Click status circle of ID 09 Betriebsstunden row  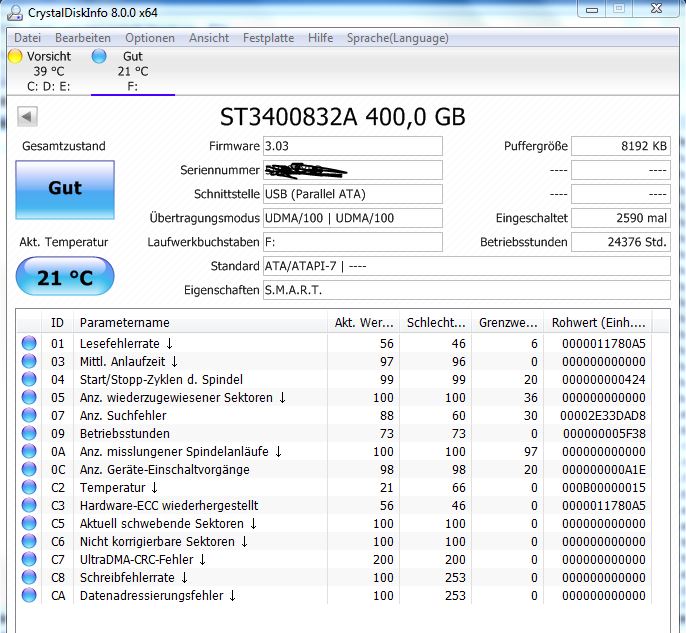tap(29, 433)
